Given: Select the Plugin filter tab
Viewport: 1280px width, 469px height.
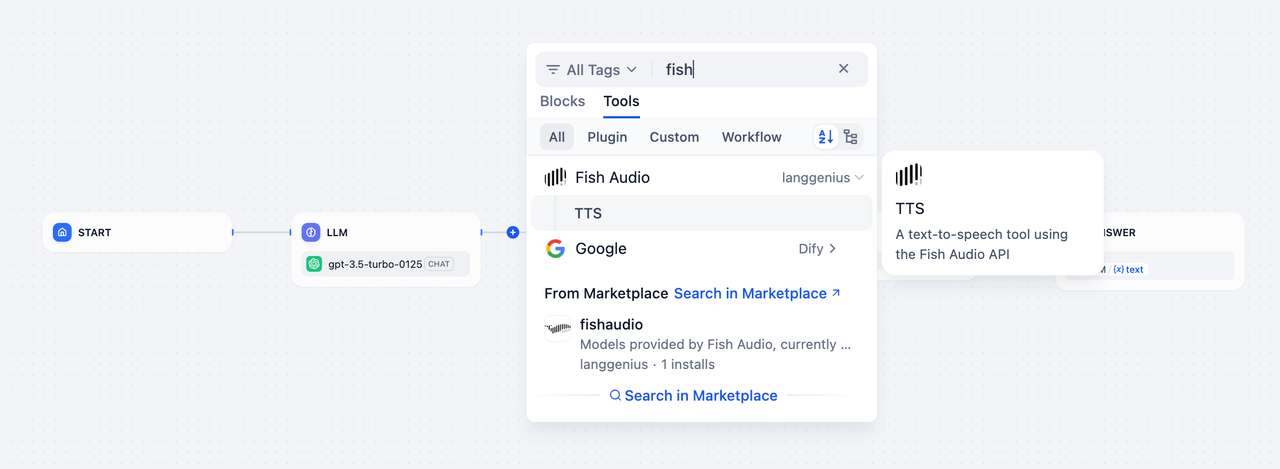Looking at the screenshot, I should [x=607, y=137].
